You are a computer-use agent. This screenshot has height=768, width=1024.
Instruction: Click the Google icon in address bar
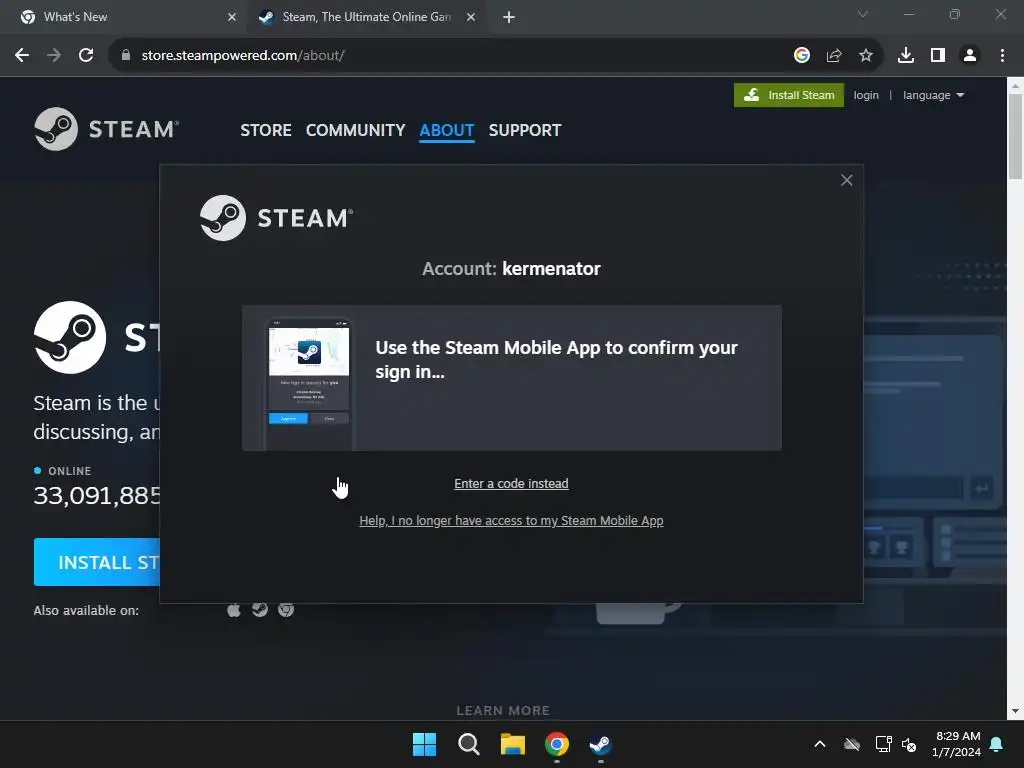tap(802, 56)
